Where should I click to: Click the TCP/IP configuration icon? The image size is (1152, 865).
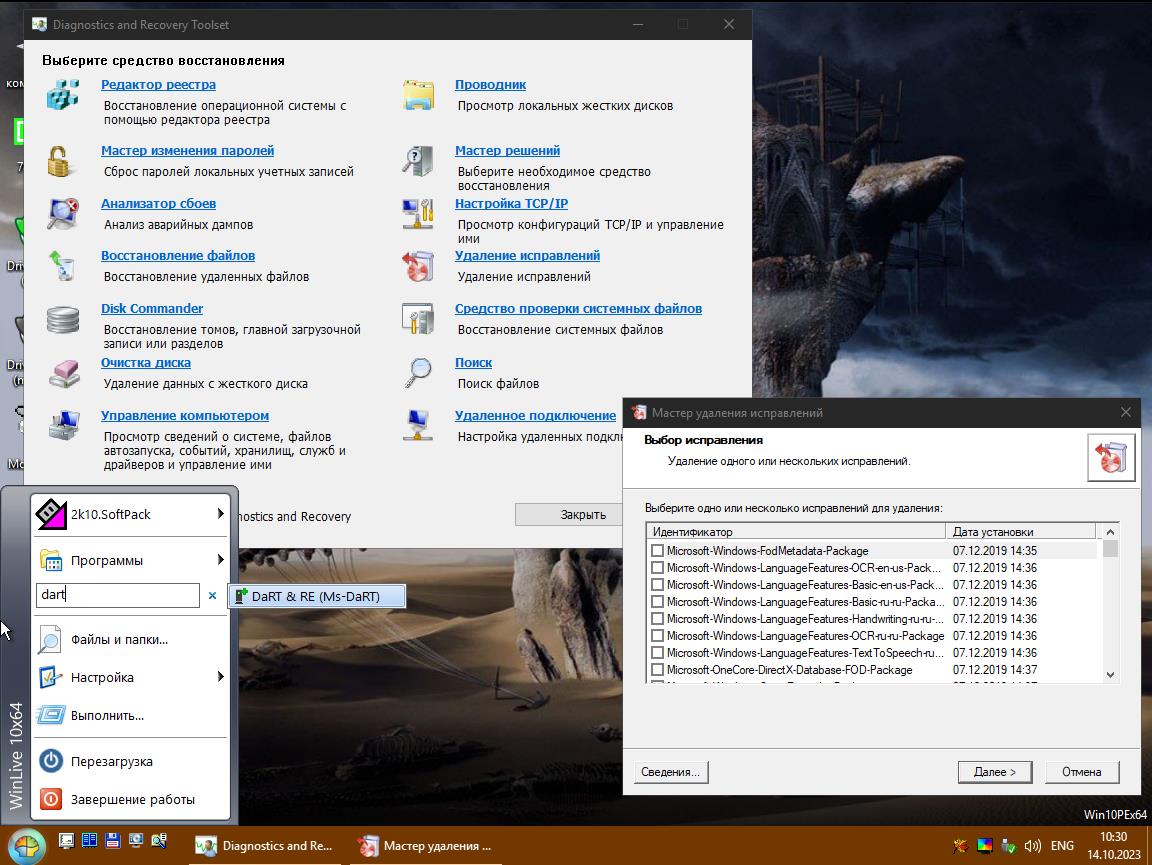pos(418,213)
